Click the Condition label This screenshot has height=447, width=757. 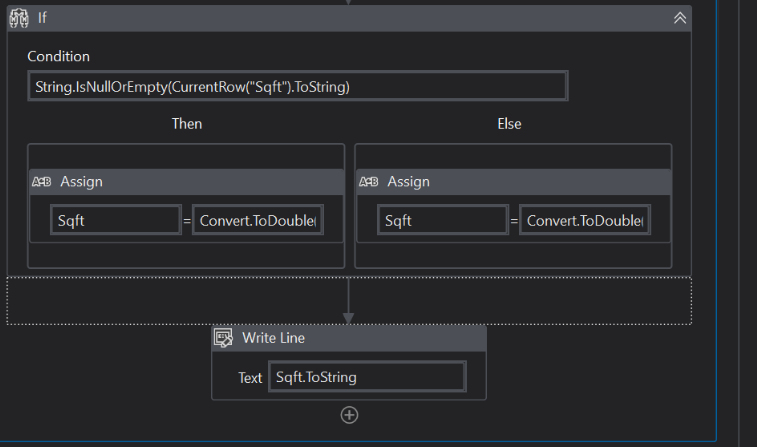(x=58, y=57)
